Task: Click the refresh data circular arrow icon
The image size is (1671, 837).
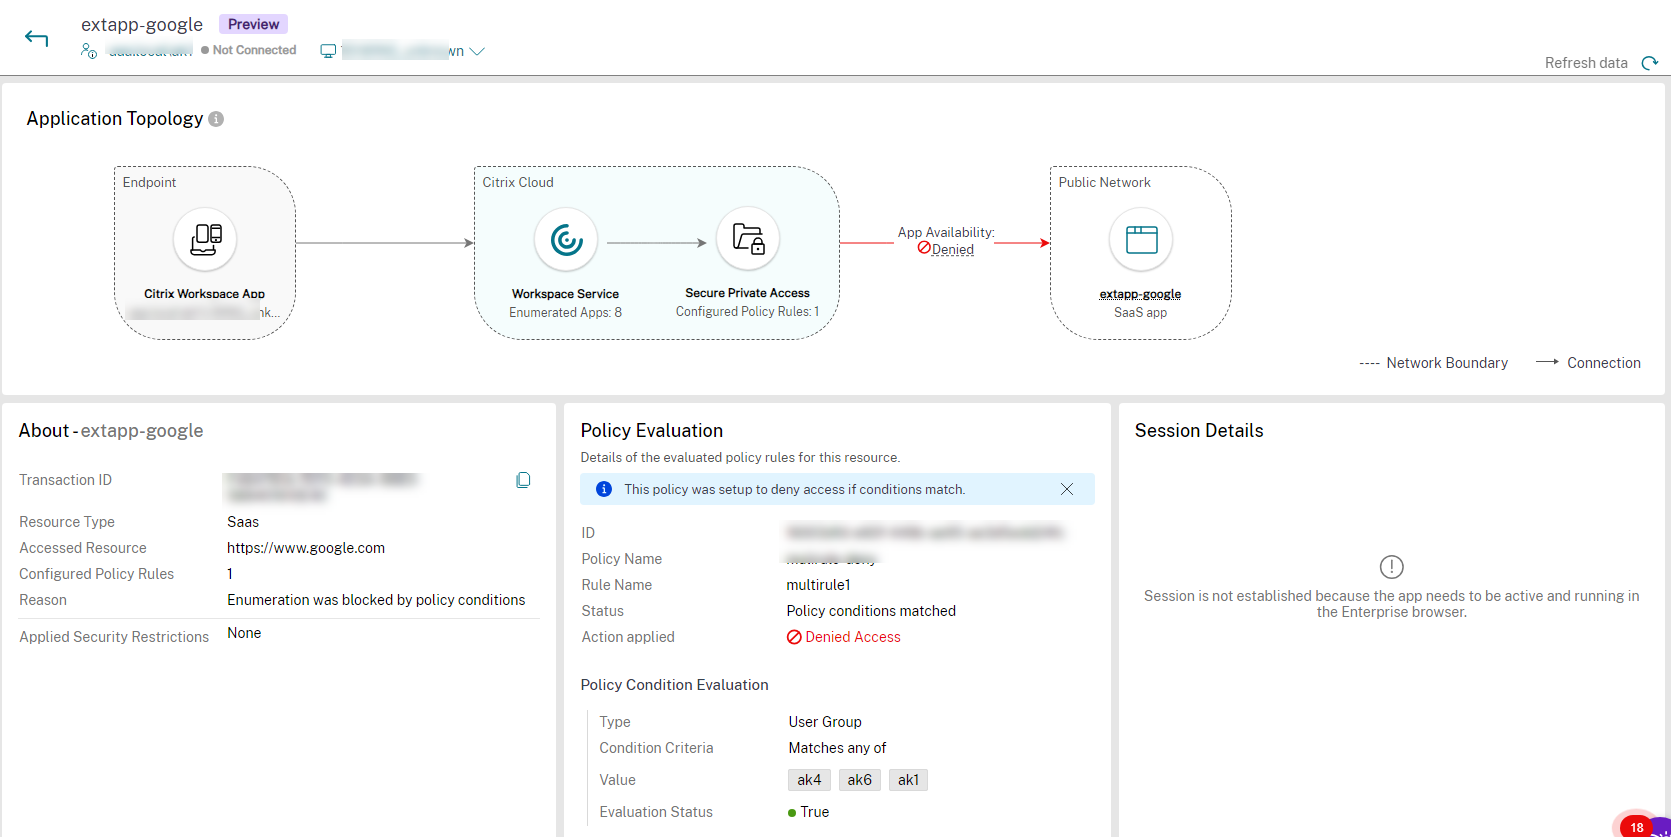Action: click(x=1649, y=63)
